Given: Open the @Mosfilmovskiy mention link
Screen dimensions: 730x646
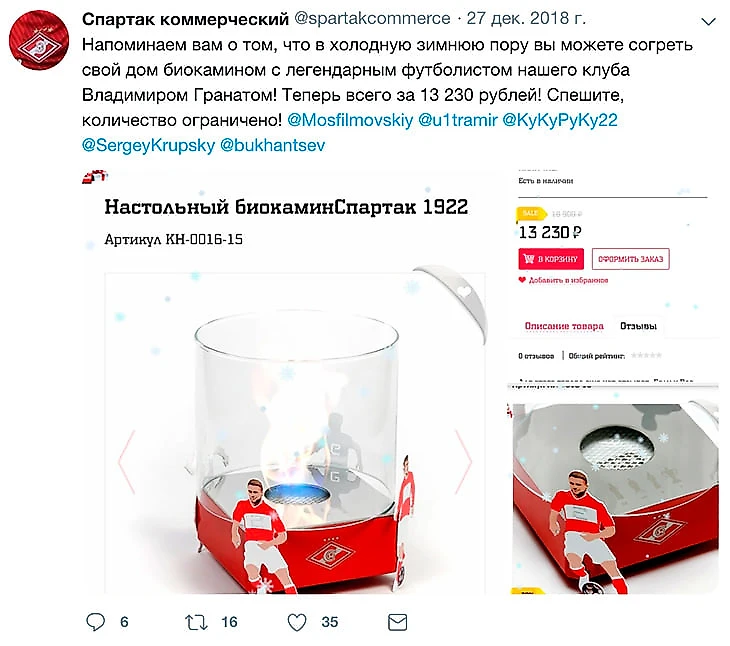Looking at the screenshot, I should pos(350,120).
